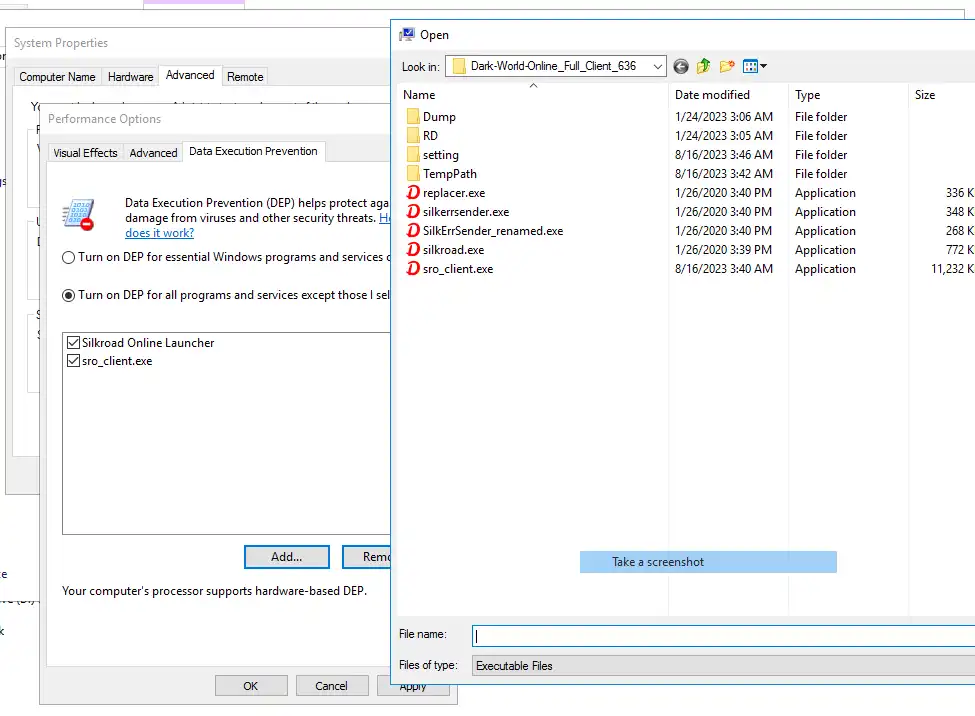The height and width of the screenshot is (716, 975).
Task: Go back using the Open dialog back arrow
Action: tap(681, 67)
